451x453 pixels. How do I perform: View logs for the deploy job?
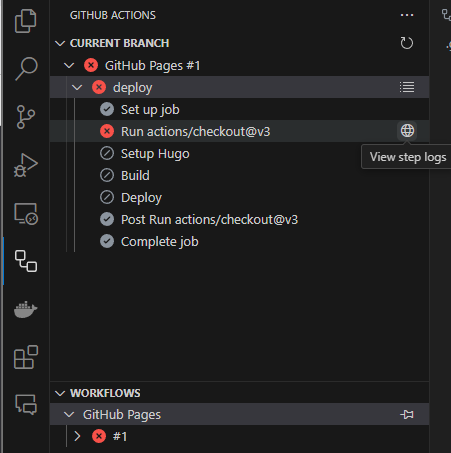tap(407, 87)
